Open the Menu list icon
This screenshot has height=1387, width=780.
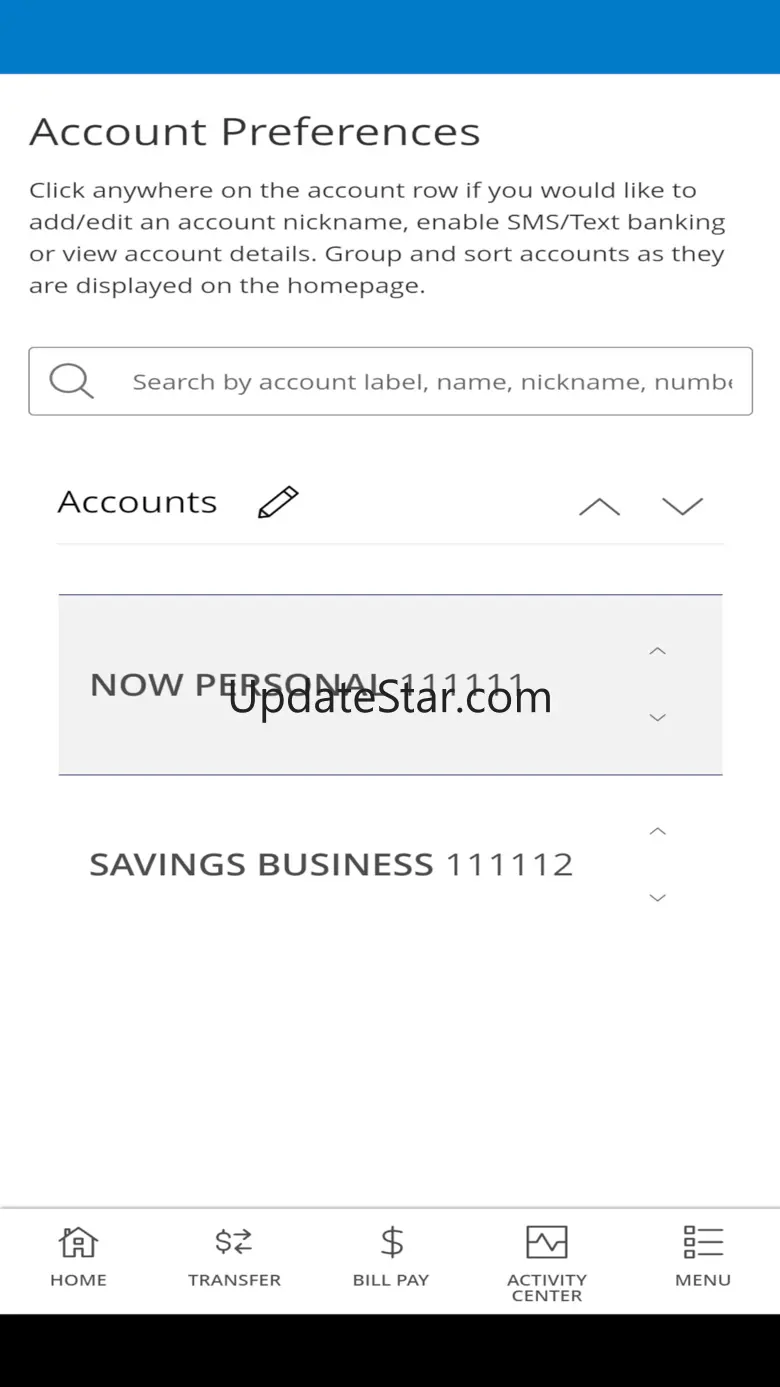click(x=703, y=1243)
